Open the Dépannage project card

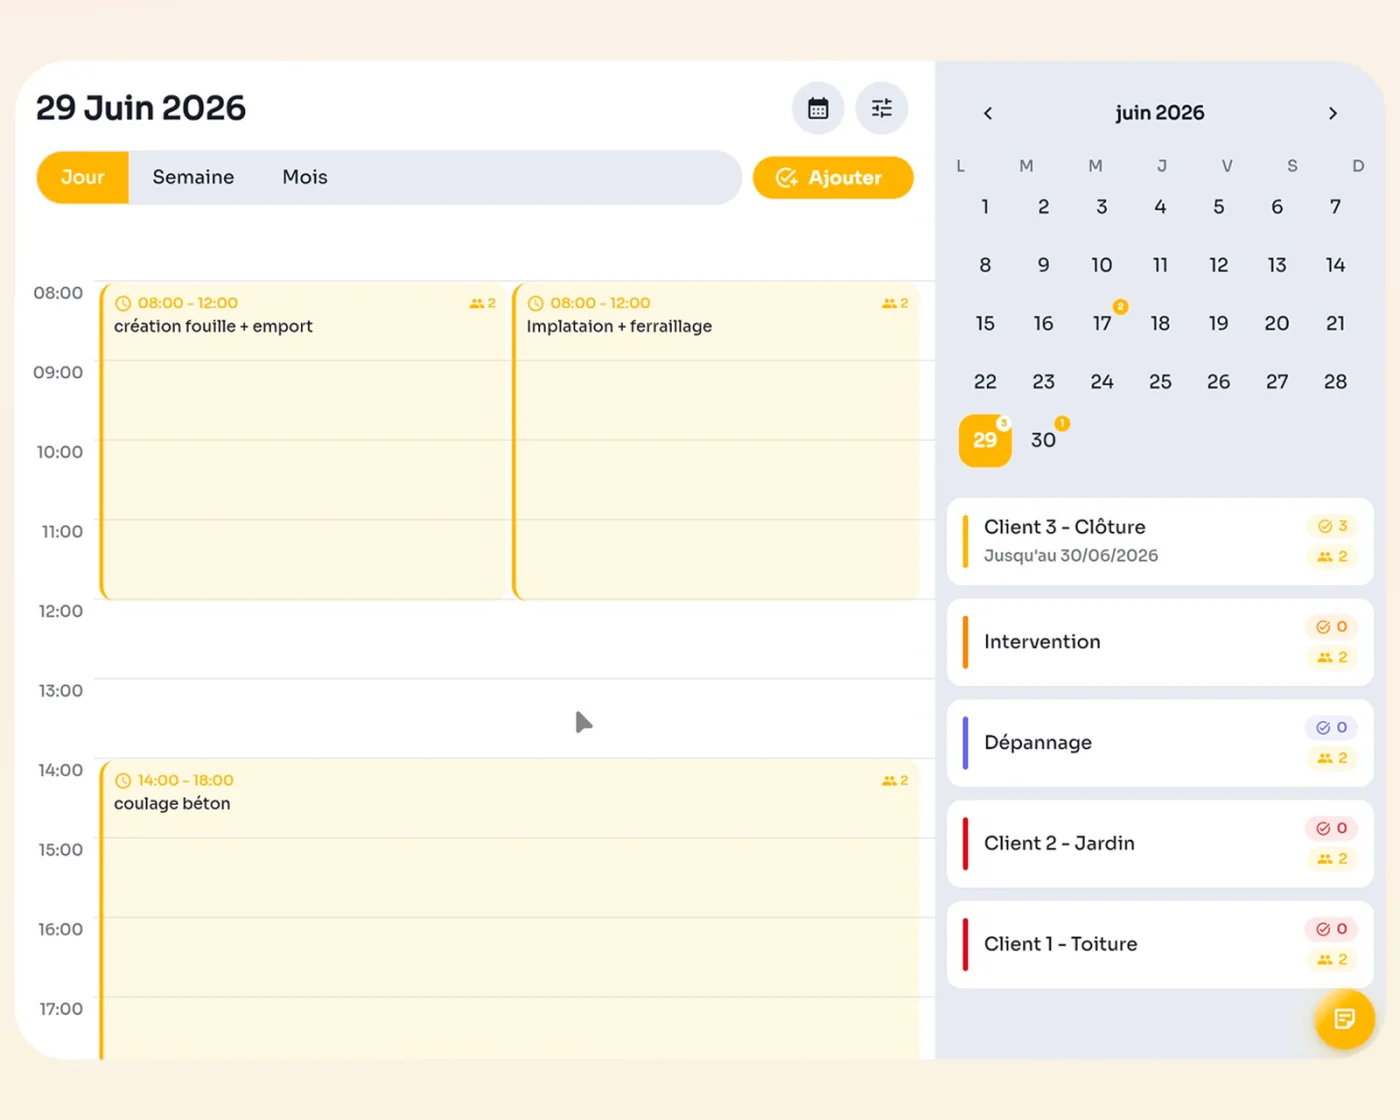click(1160, 743)
